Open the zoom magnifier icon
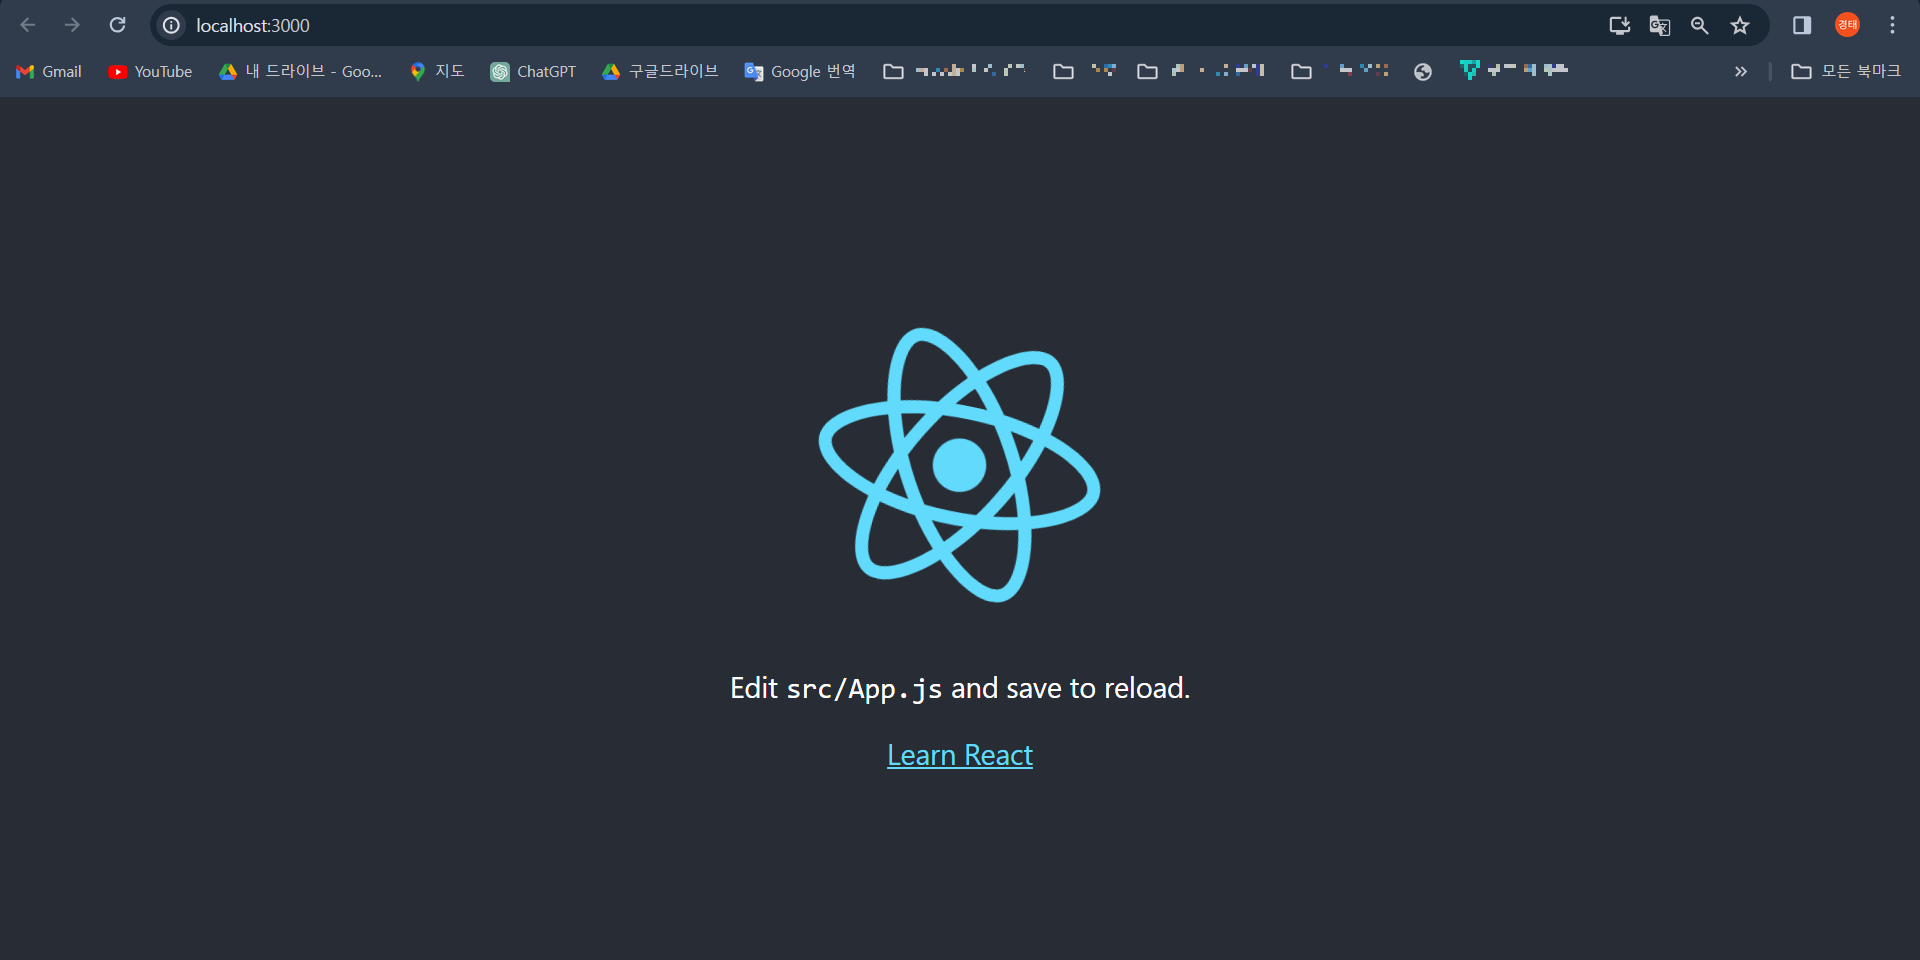1920x960 pixels. click(1700, 25)
